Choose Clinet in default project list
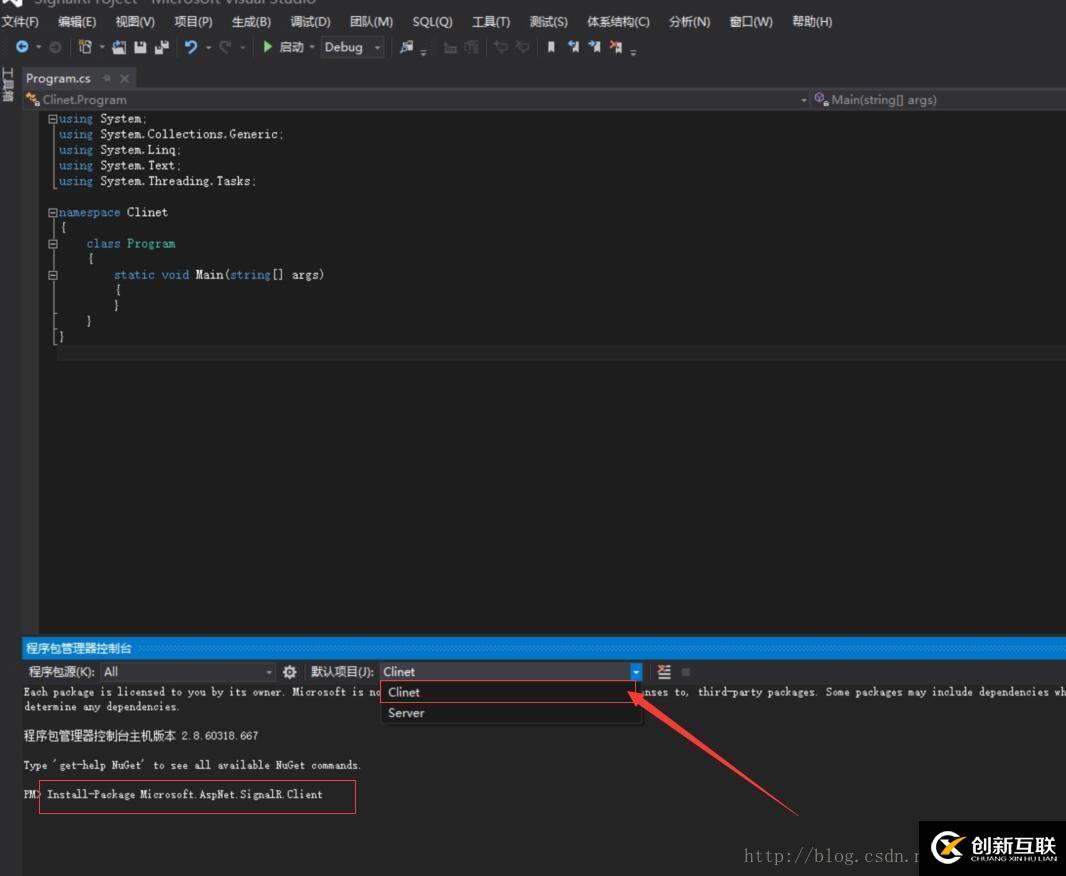This screenshot has height=876, width=1066. coord(508,693)
